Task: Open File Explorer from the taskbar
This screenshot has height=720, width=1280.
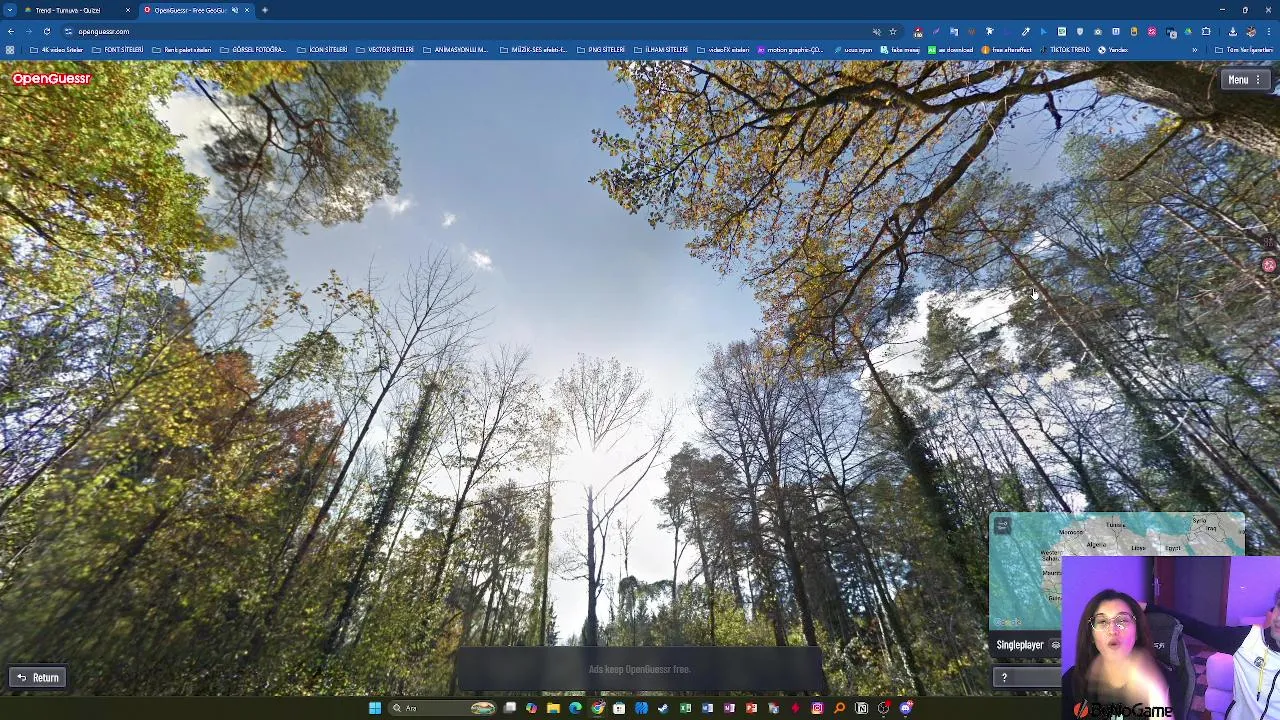Action: click(553, 708)
